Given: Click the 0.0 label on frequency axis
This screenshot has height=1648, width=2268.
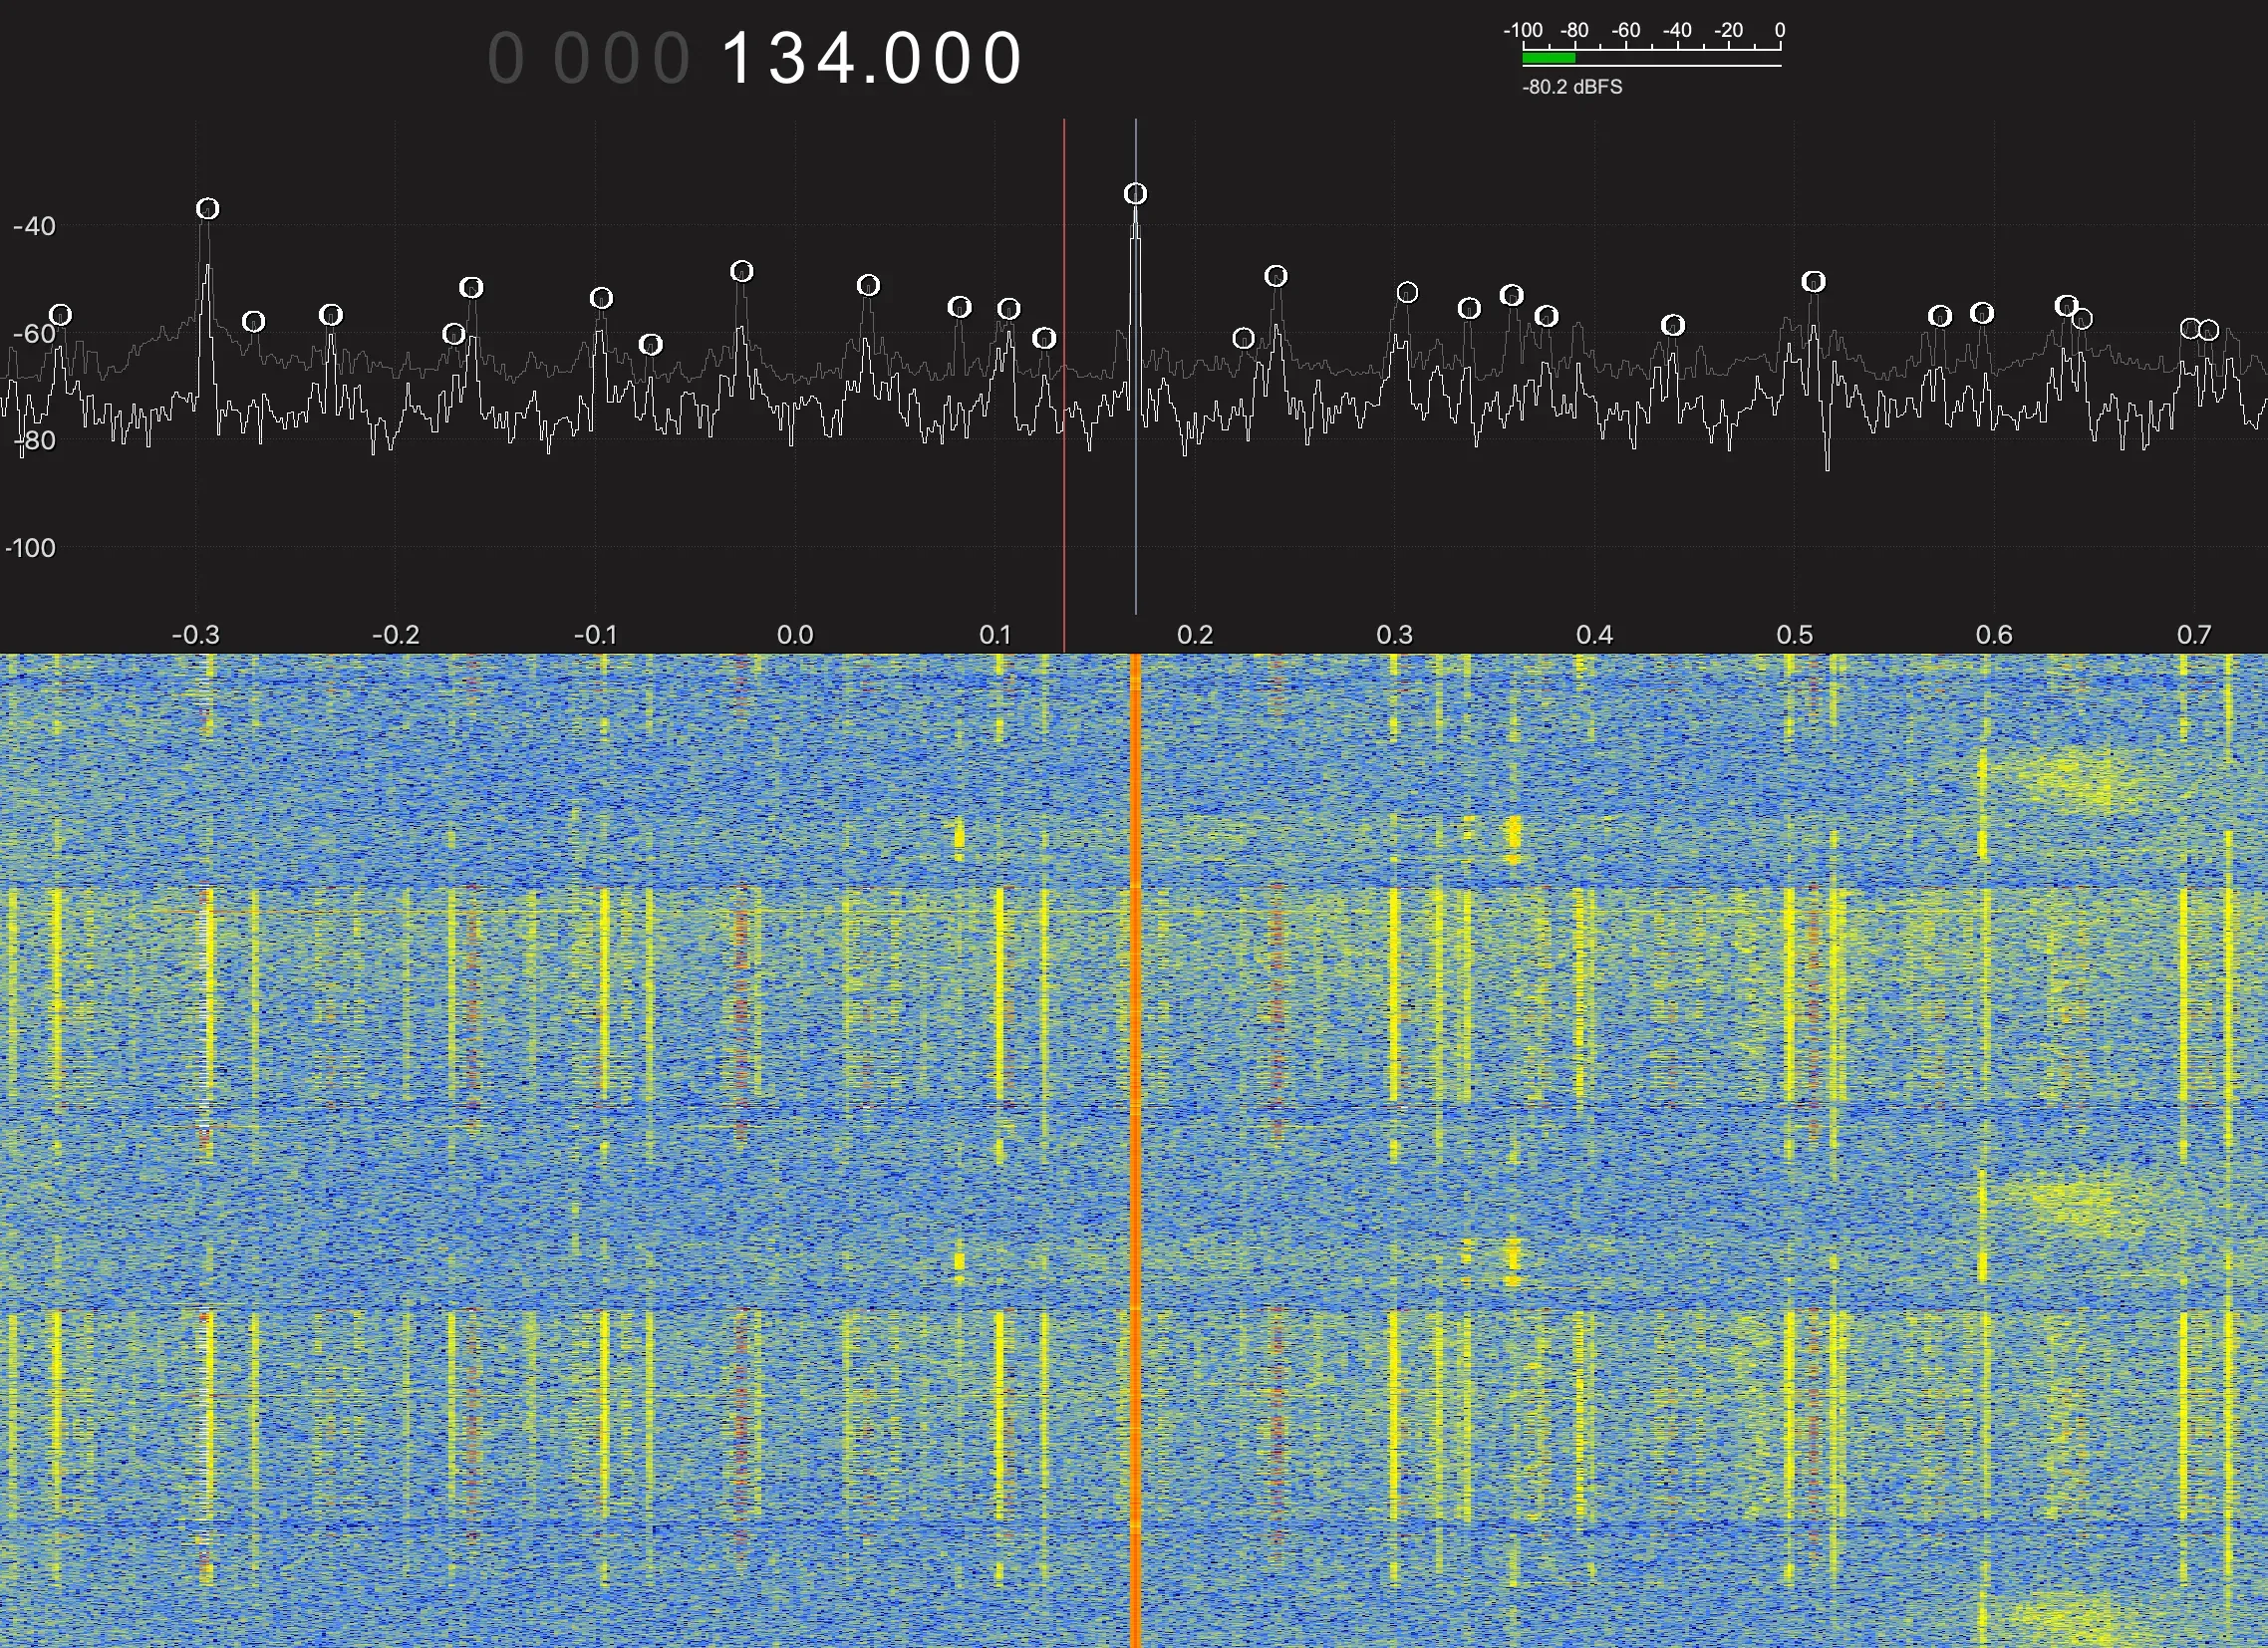Looking at the screenshot, I should tap(795, 635).
